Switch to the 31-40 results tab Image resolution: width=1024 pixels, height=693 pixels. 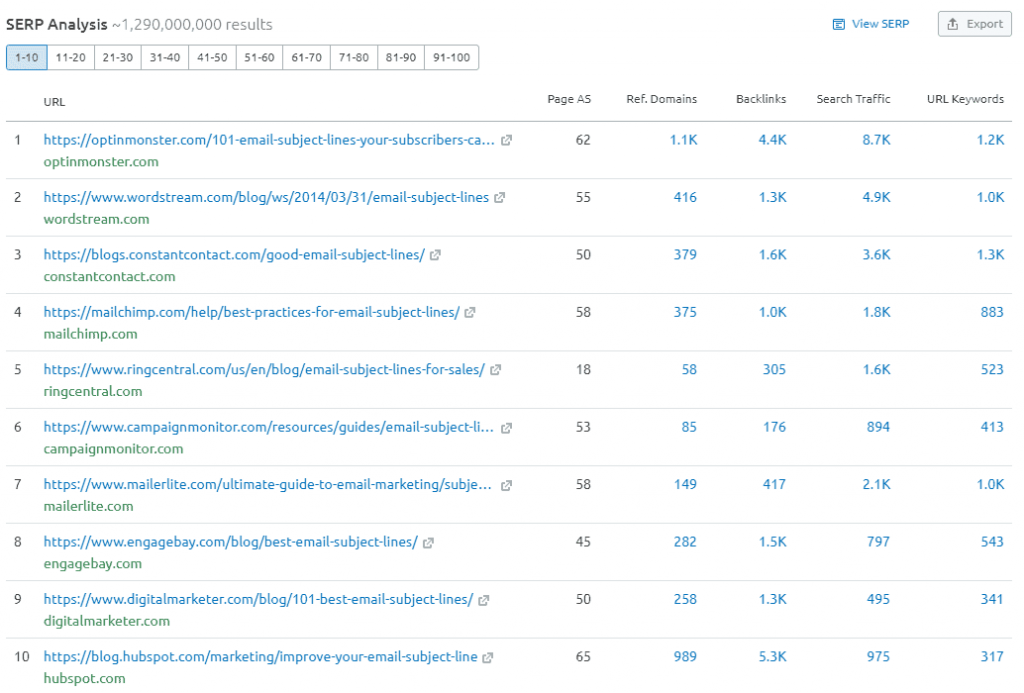pyautogui.click(x=165, y=57)
